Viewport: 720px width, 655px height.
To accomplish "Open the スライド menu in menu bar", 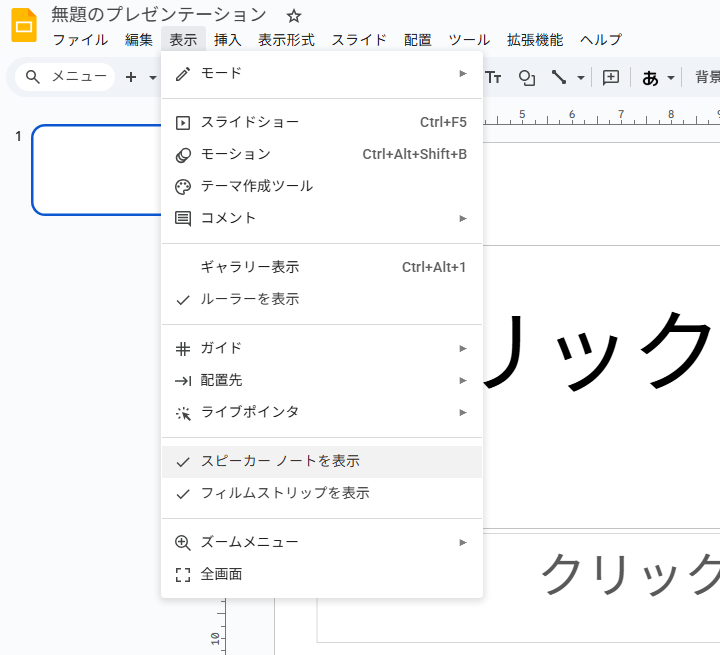I will pos(359,40).
